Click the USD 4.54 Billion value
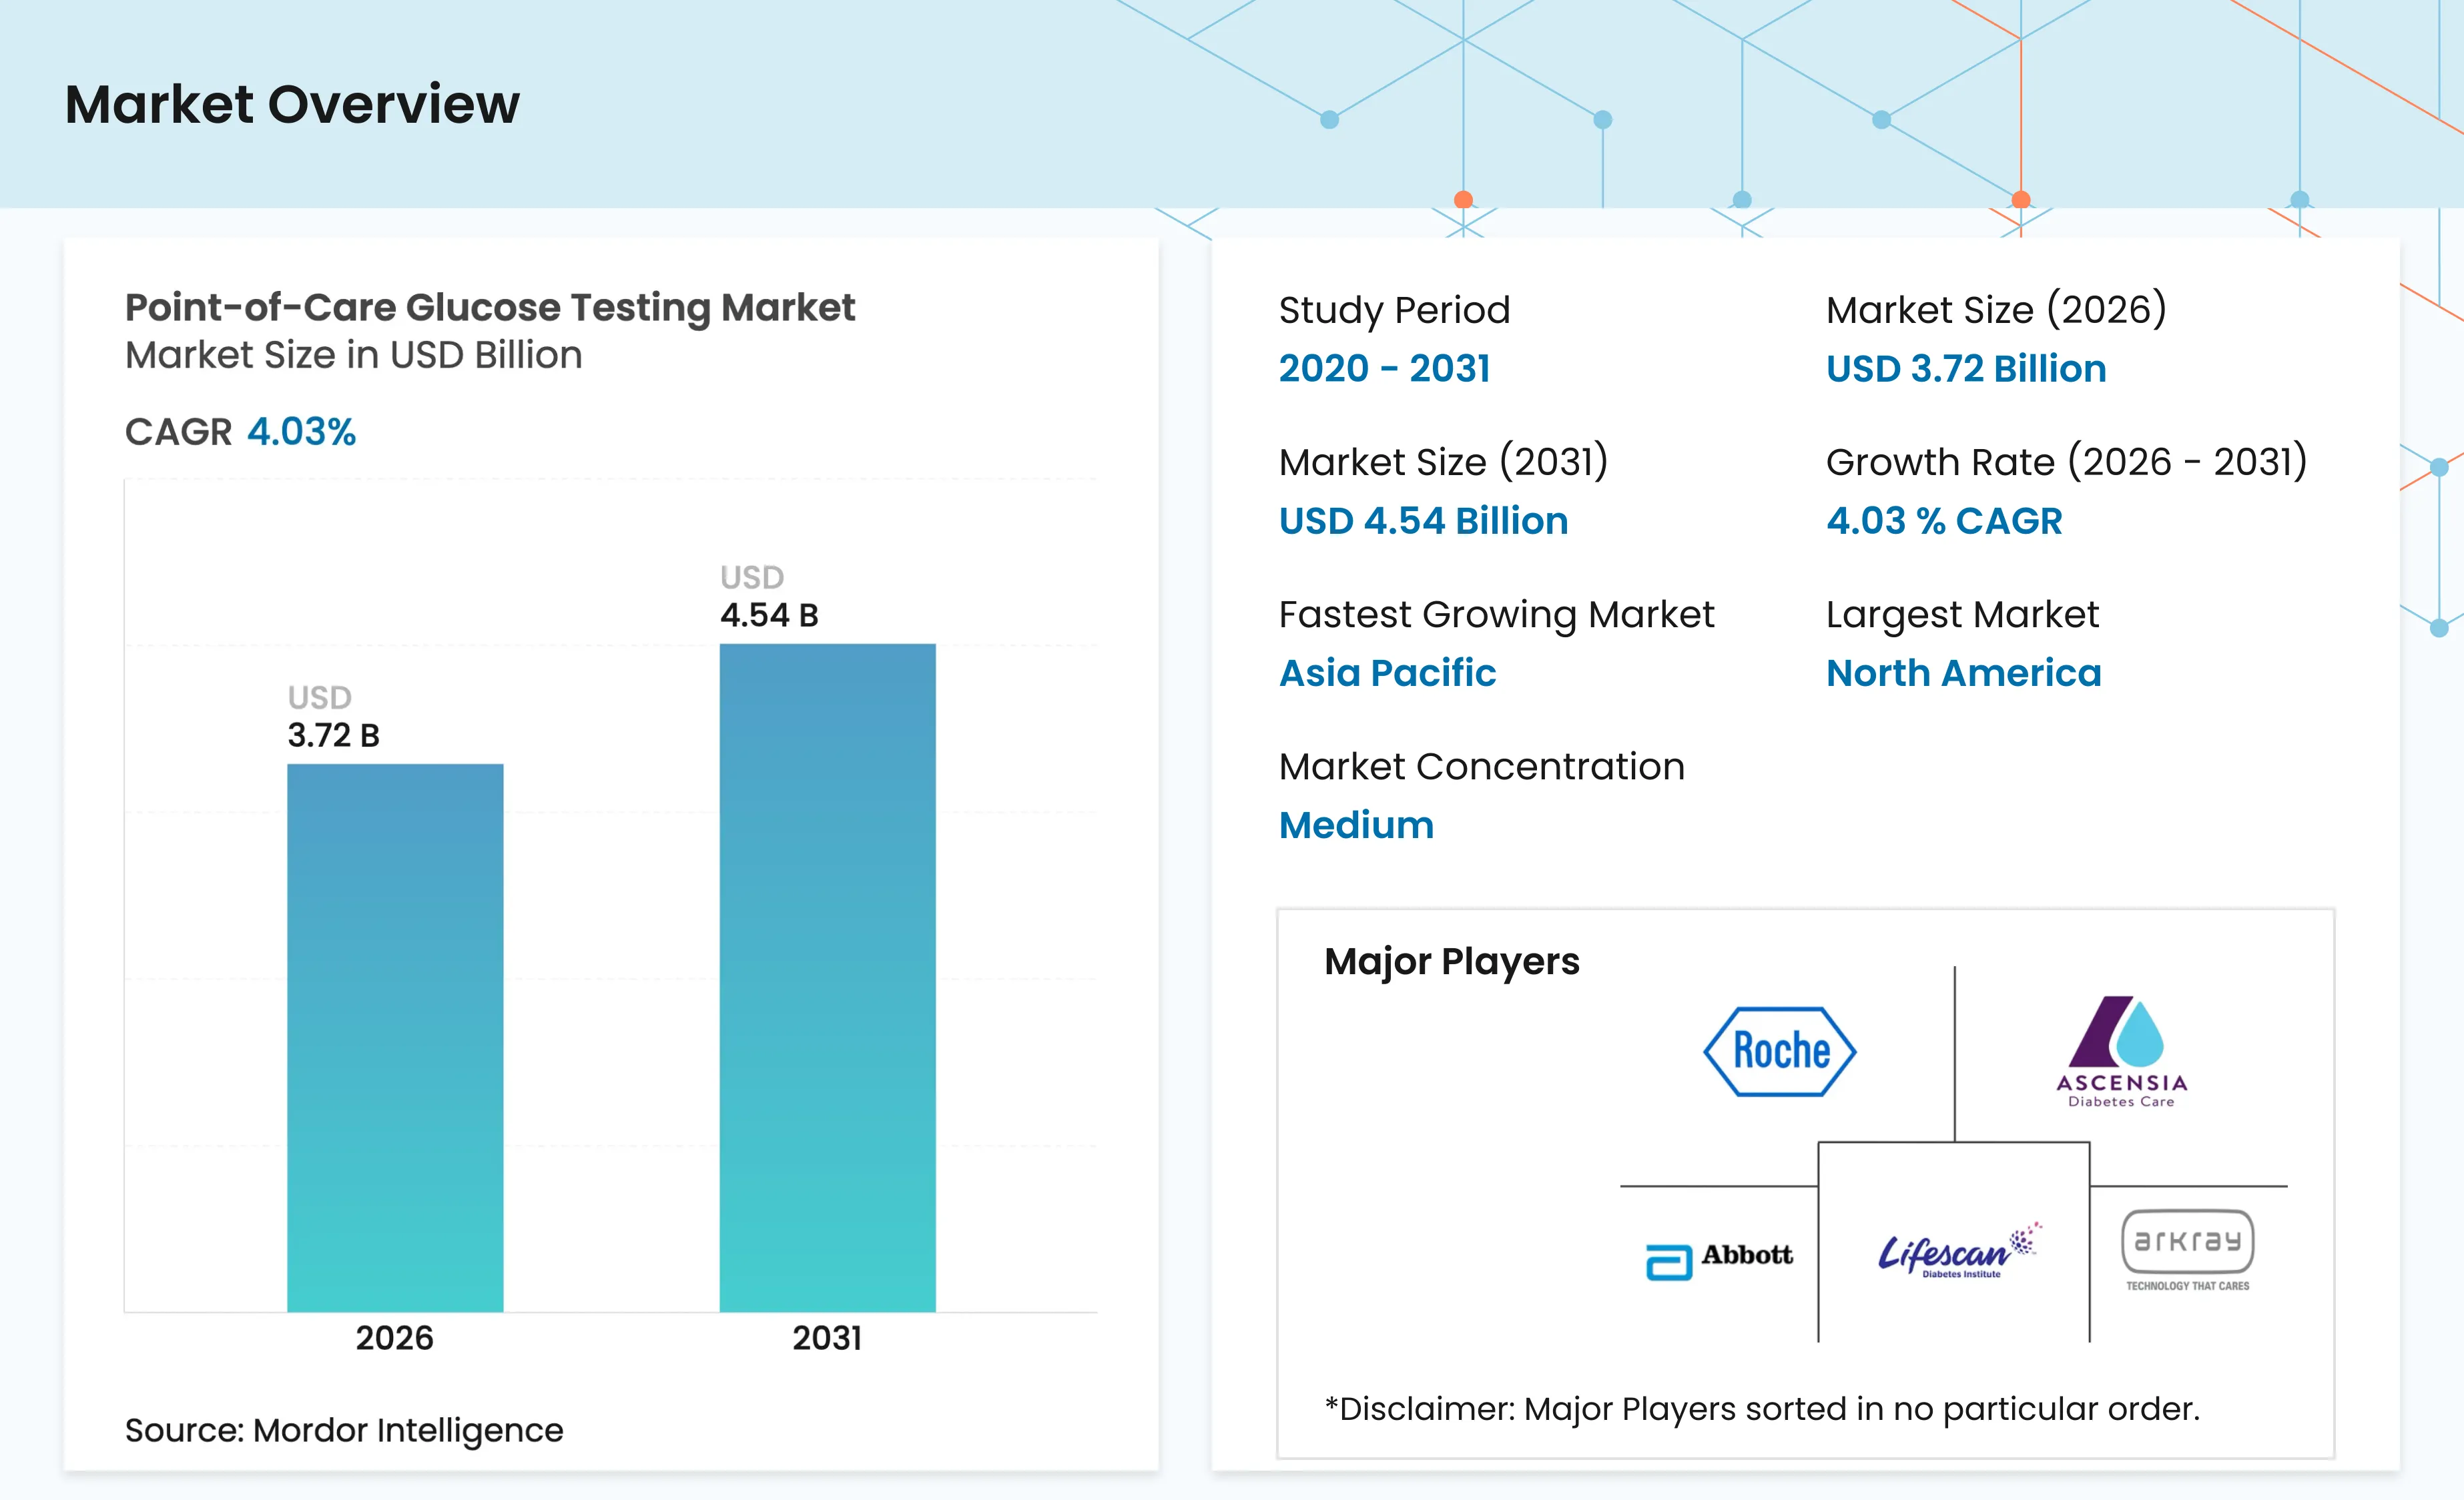 pos(1423,521)
